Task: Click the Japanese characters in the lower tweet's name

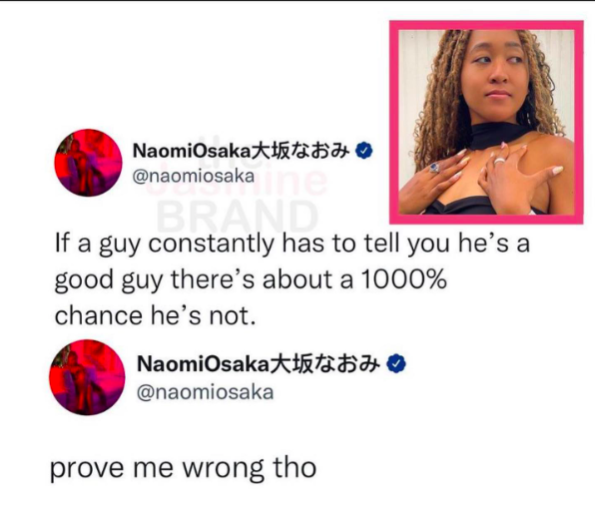Action: pos(325,364)
